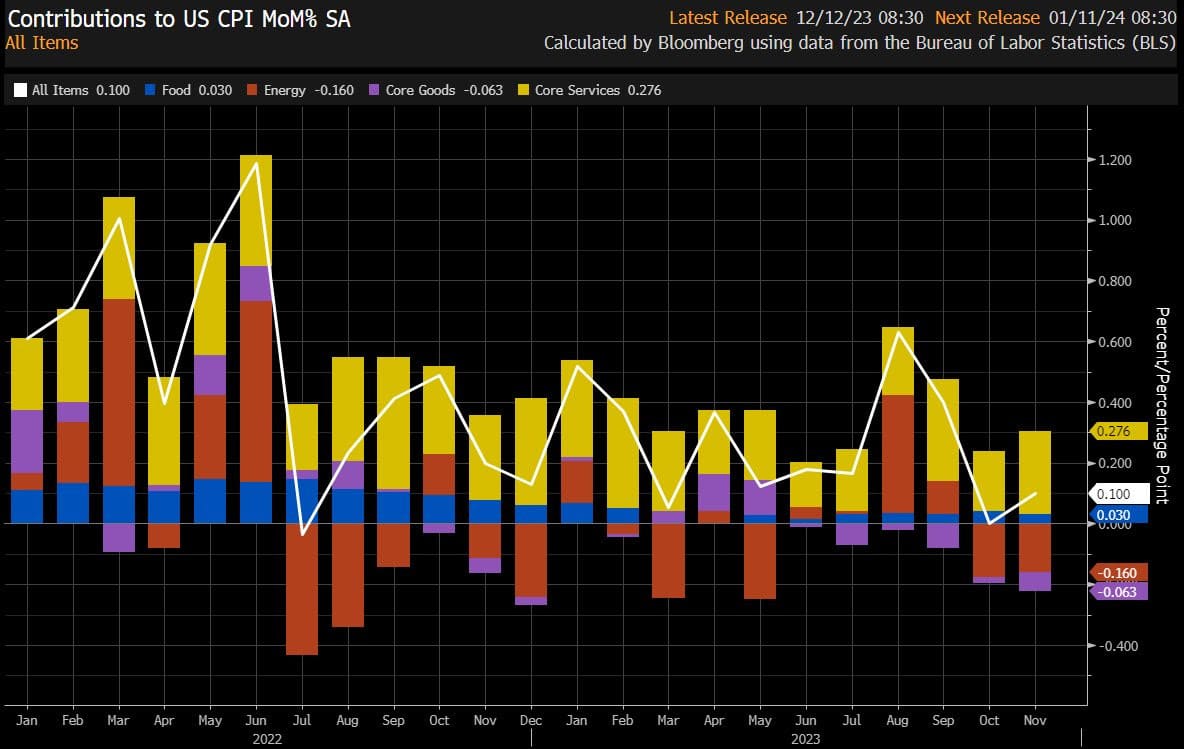Viewport: 1184px width, 749px height.
Task: Click the June 2022 tallest stacked bar
Action: click(x=256, y=339)
